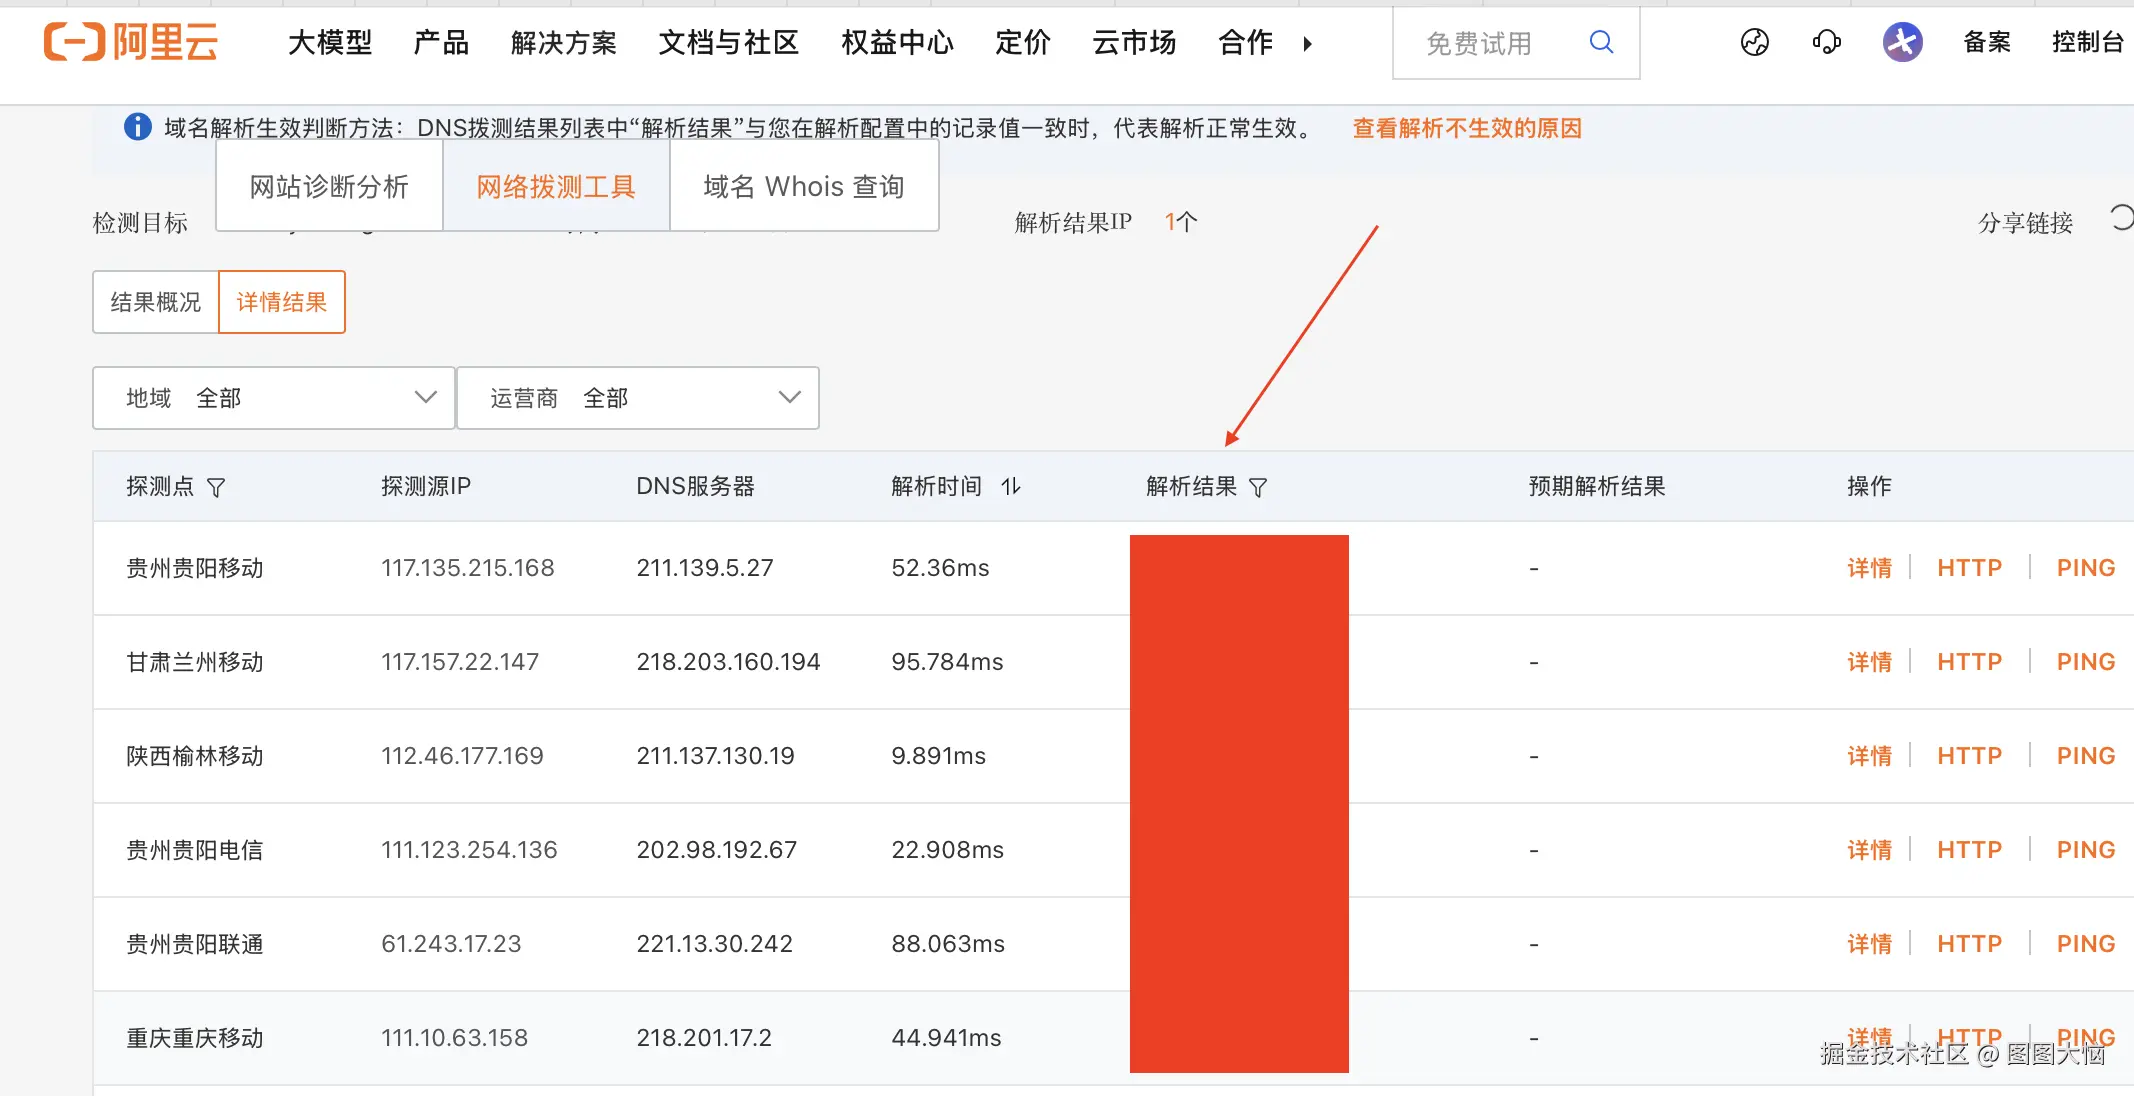
Task: Click the filter icon beside 解析结果
Action: (1258, 487)
